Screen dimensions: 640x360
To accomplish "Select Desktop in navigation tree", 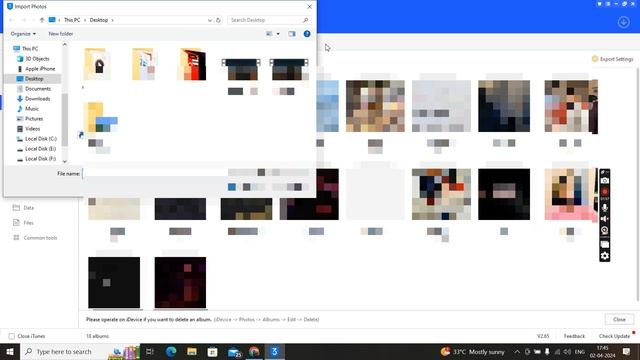I will pyautogui.click(x=34, y=79).
